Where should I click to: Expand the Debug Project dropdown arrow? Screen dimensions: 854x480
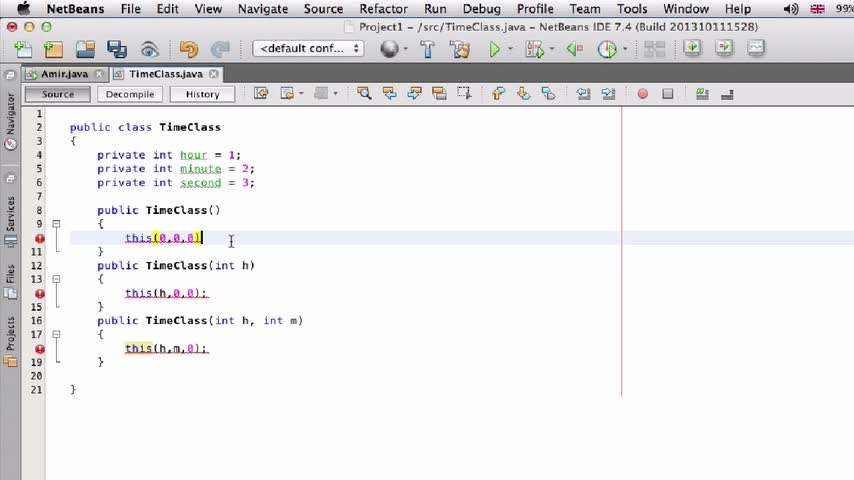552,49
